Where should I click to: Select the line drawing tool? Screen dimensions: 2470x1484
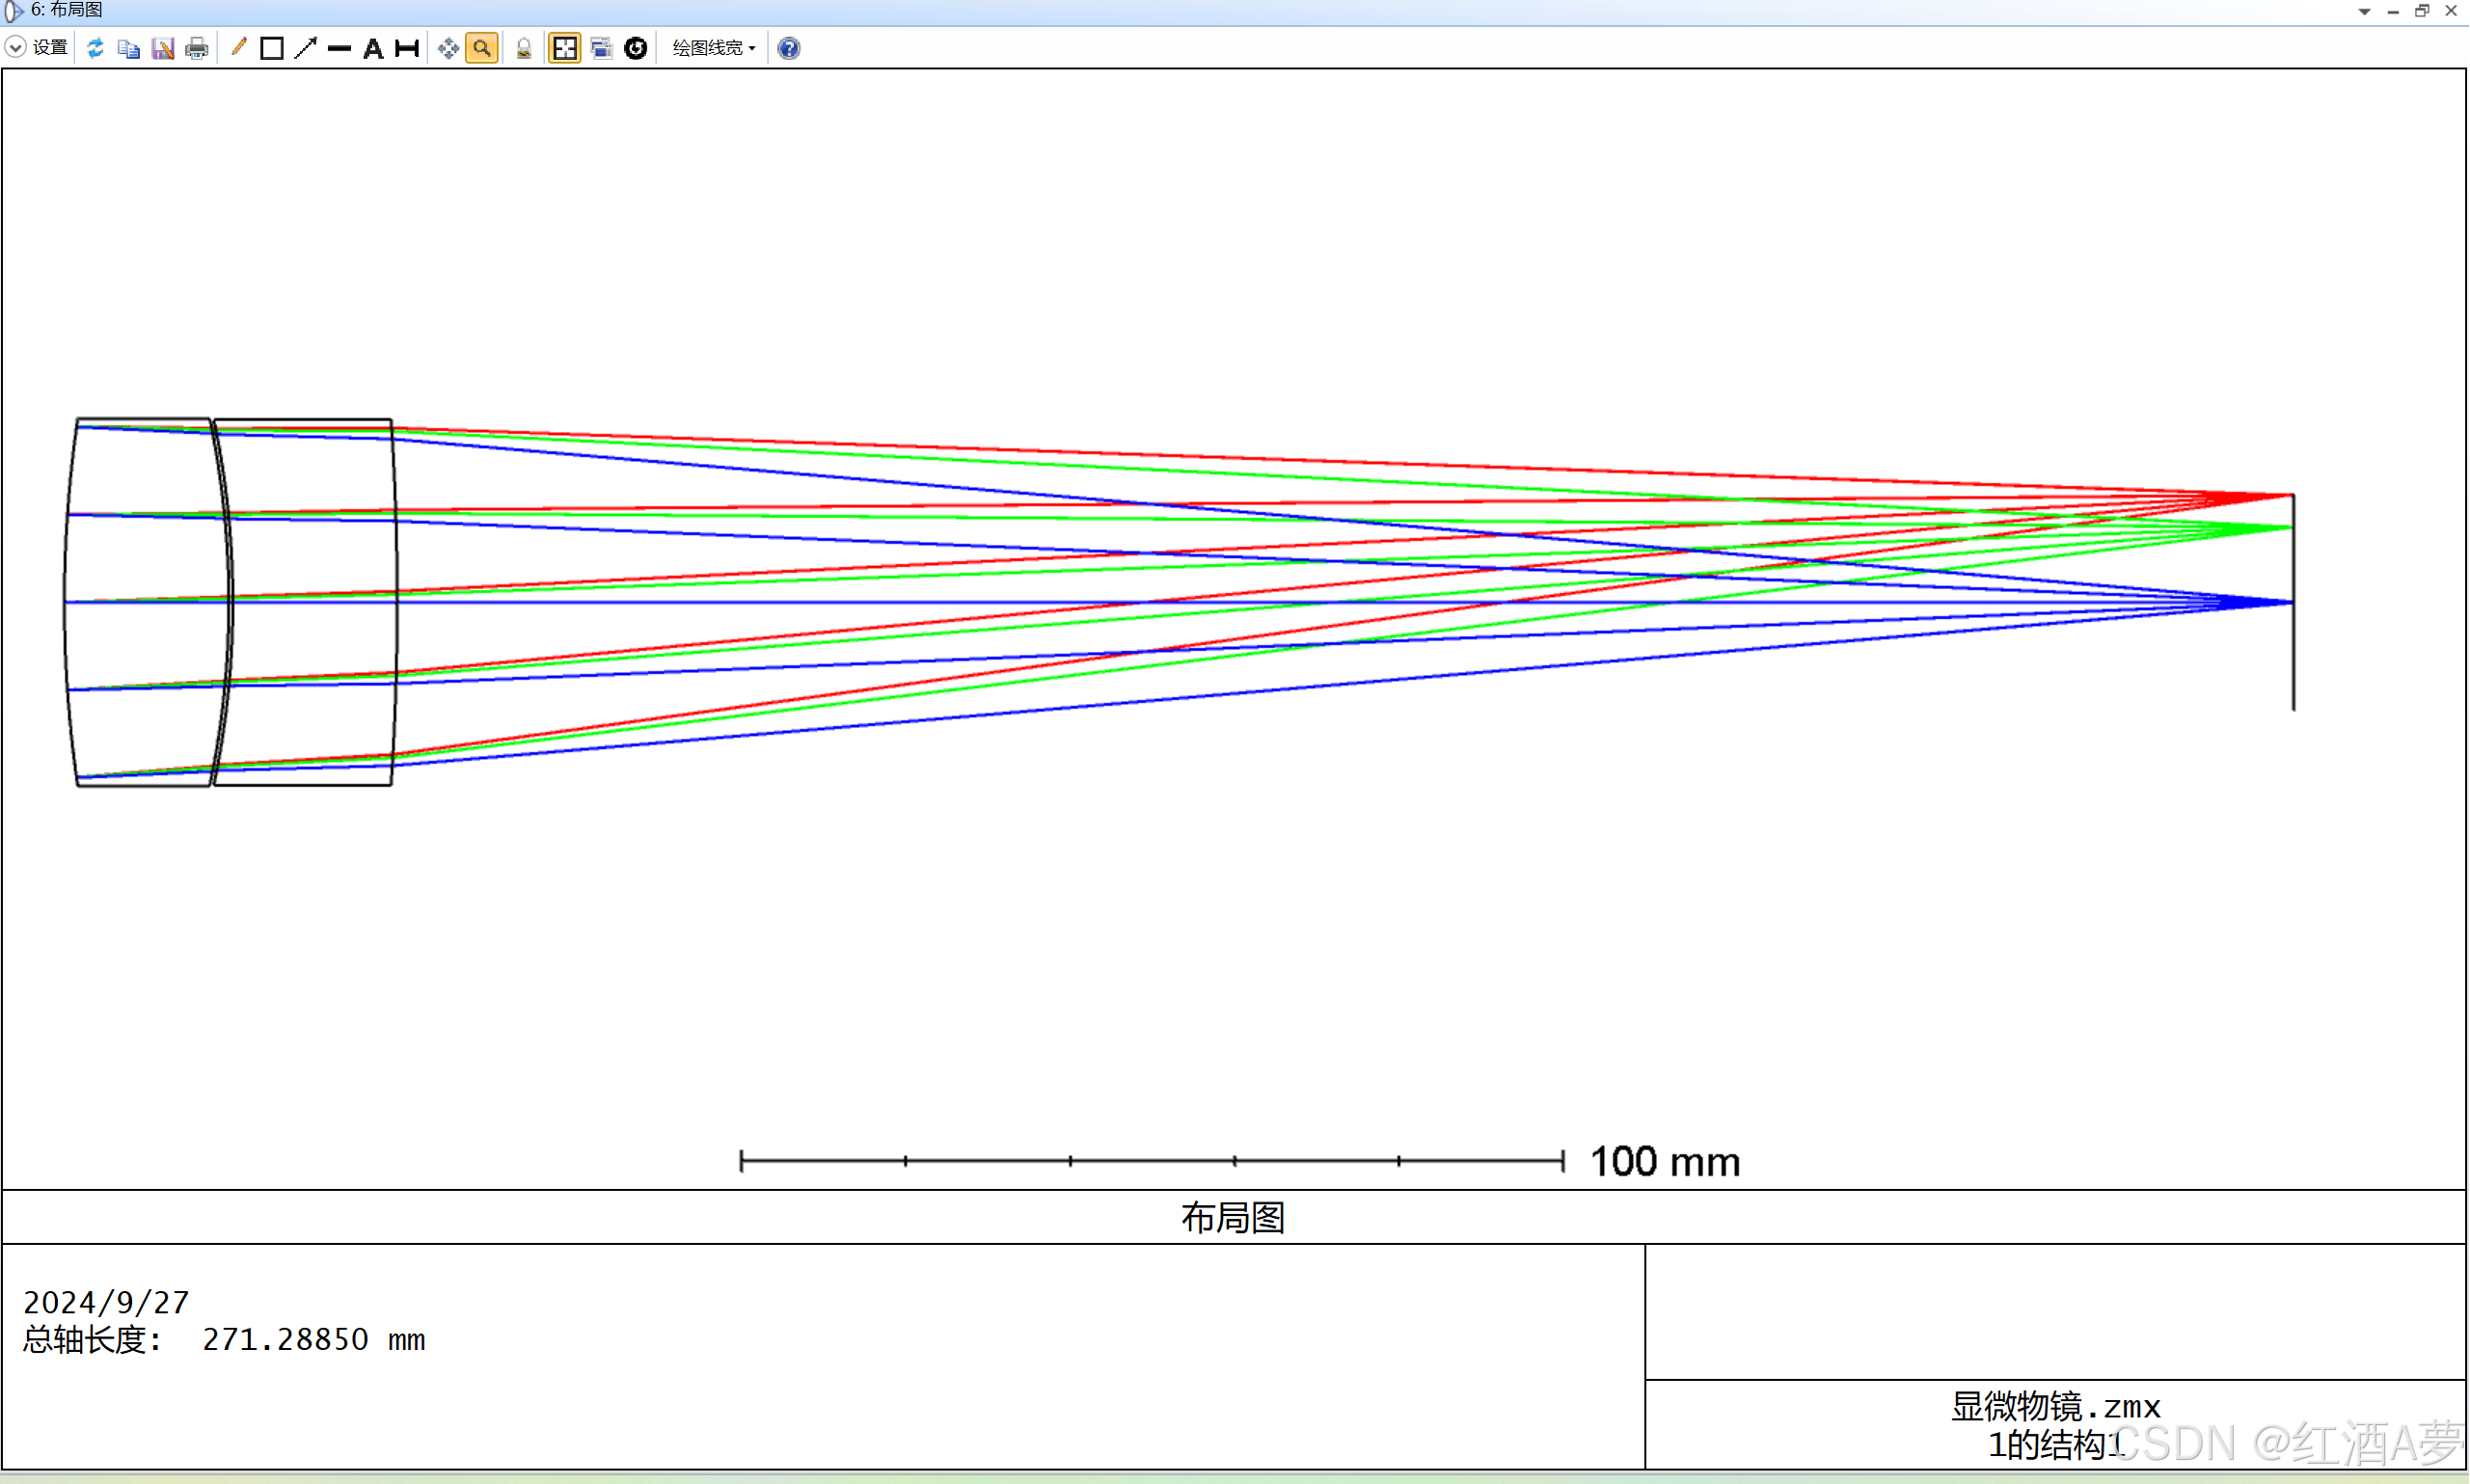[x=339, y=48]
